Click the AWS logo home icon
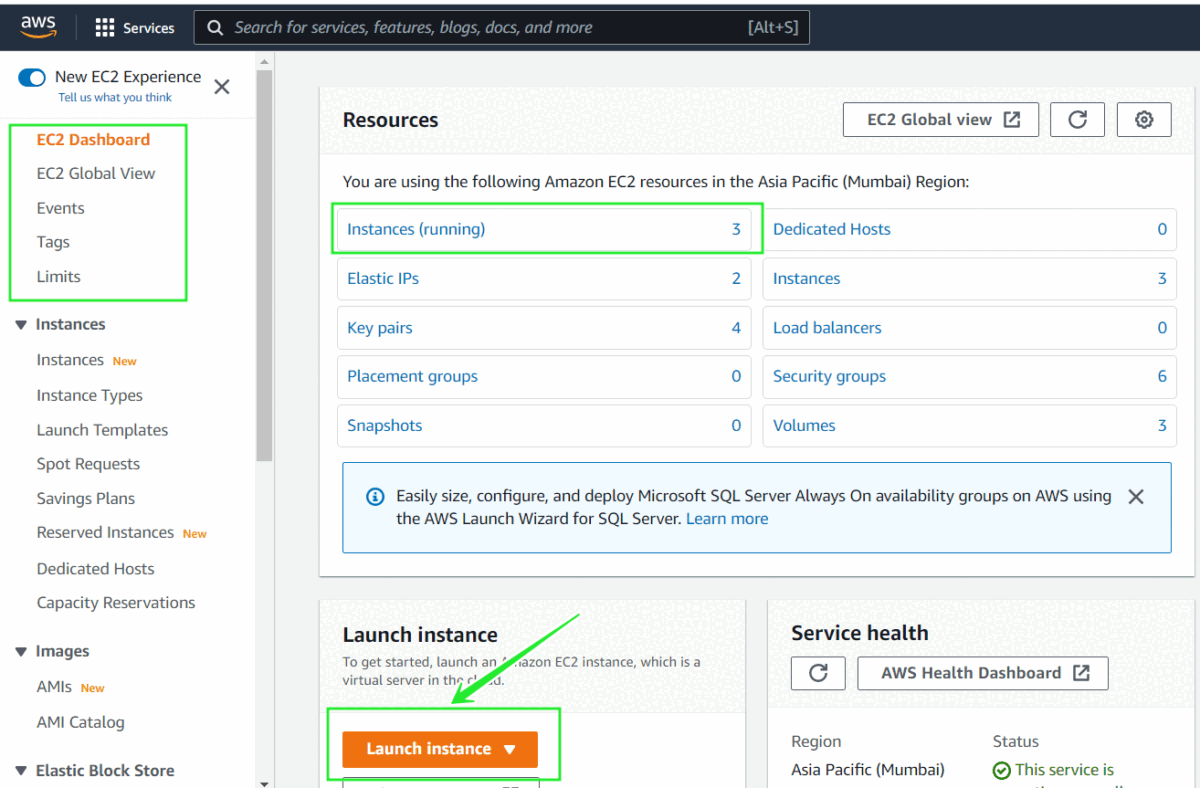 [38, 28]
